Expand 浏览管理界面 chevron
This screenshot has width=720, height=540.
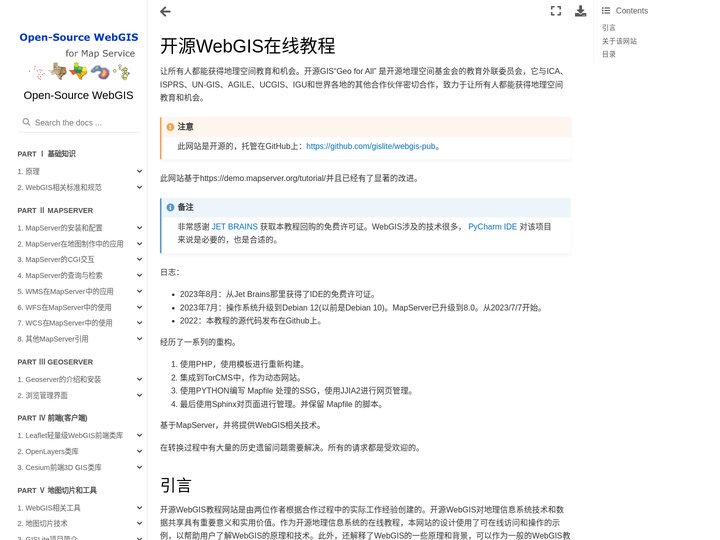pos(139,395)
